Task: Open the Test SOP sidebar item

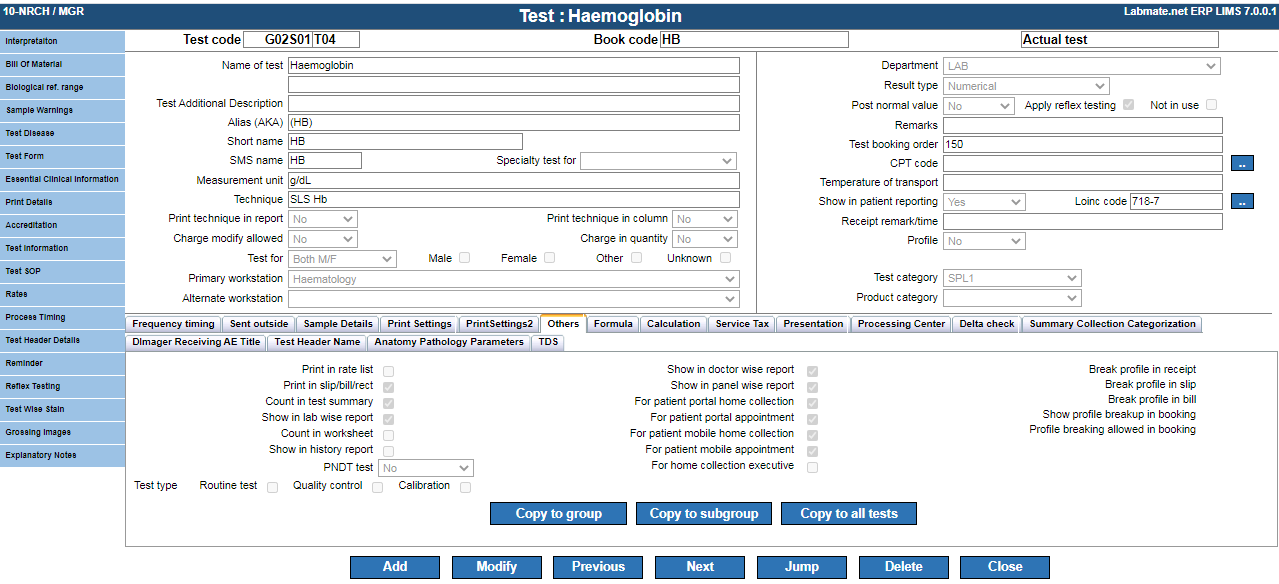Action: [62, 271]
